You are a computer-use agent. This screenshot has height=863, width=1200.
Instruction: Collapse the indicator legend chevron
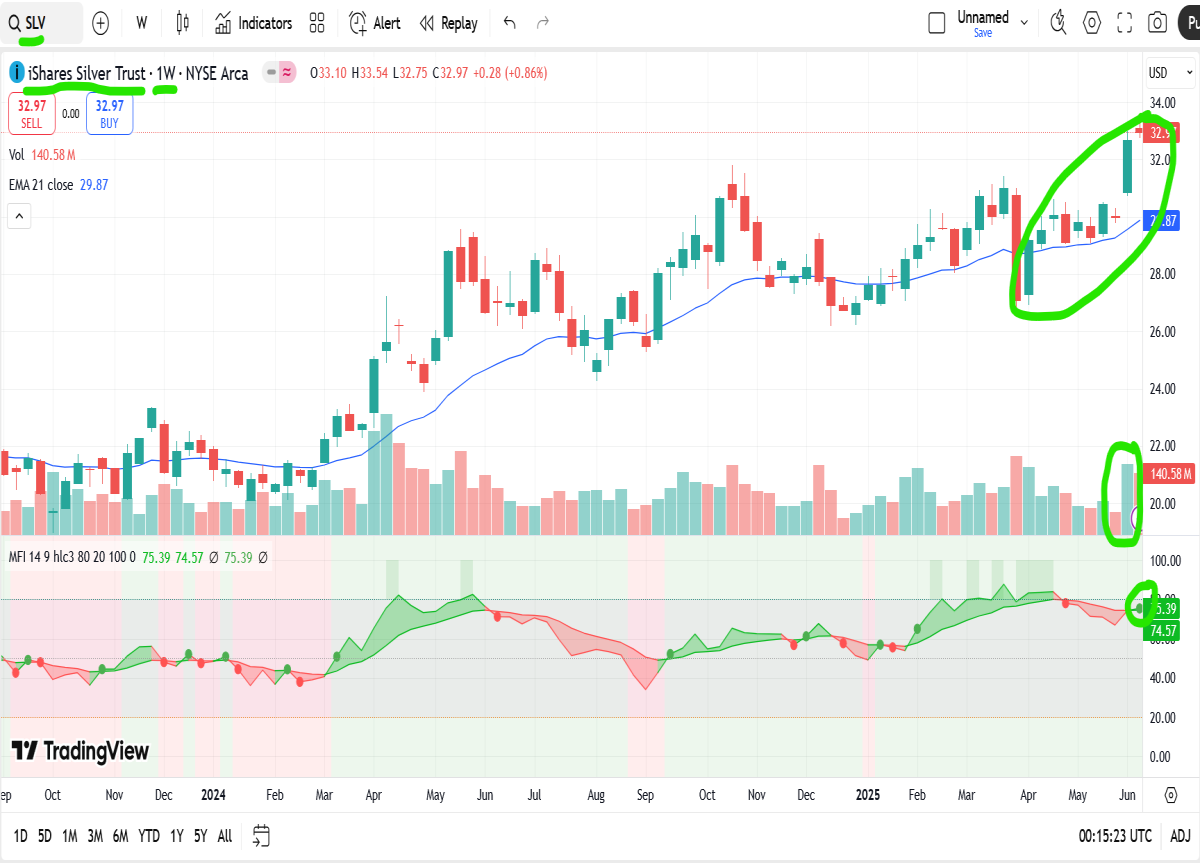point(19,215)
